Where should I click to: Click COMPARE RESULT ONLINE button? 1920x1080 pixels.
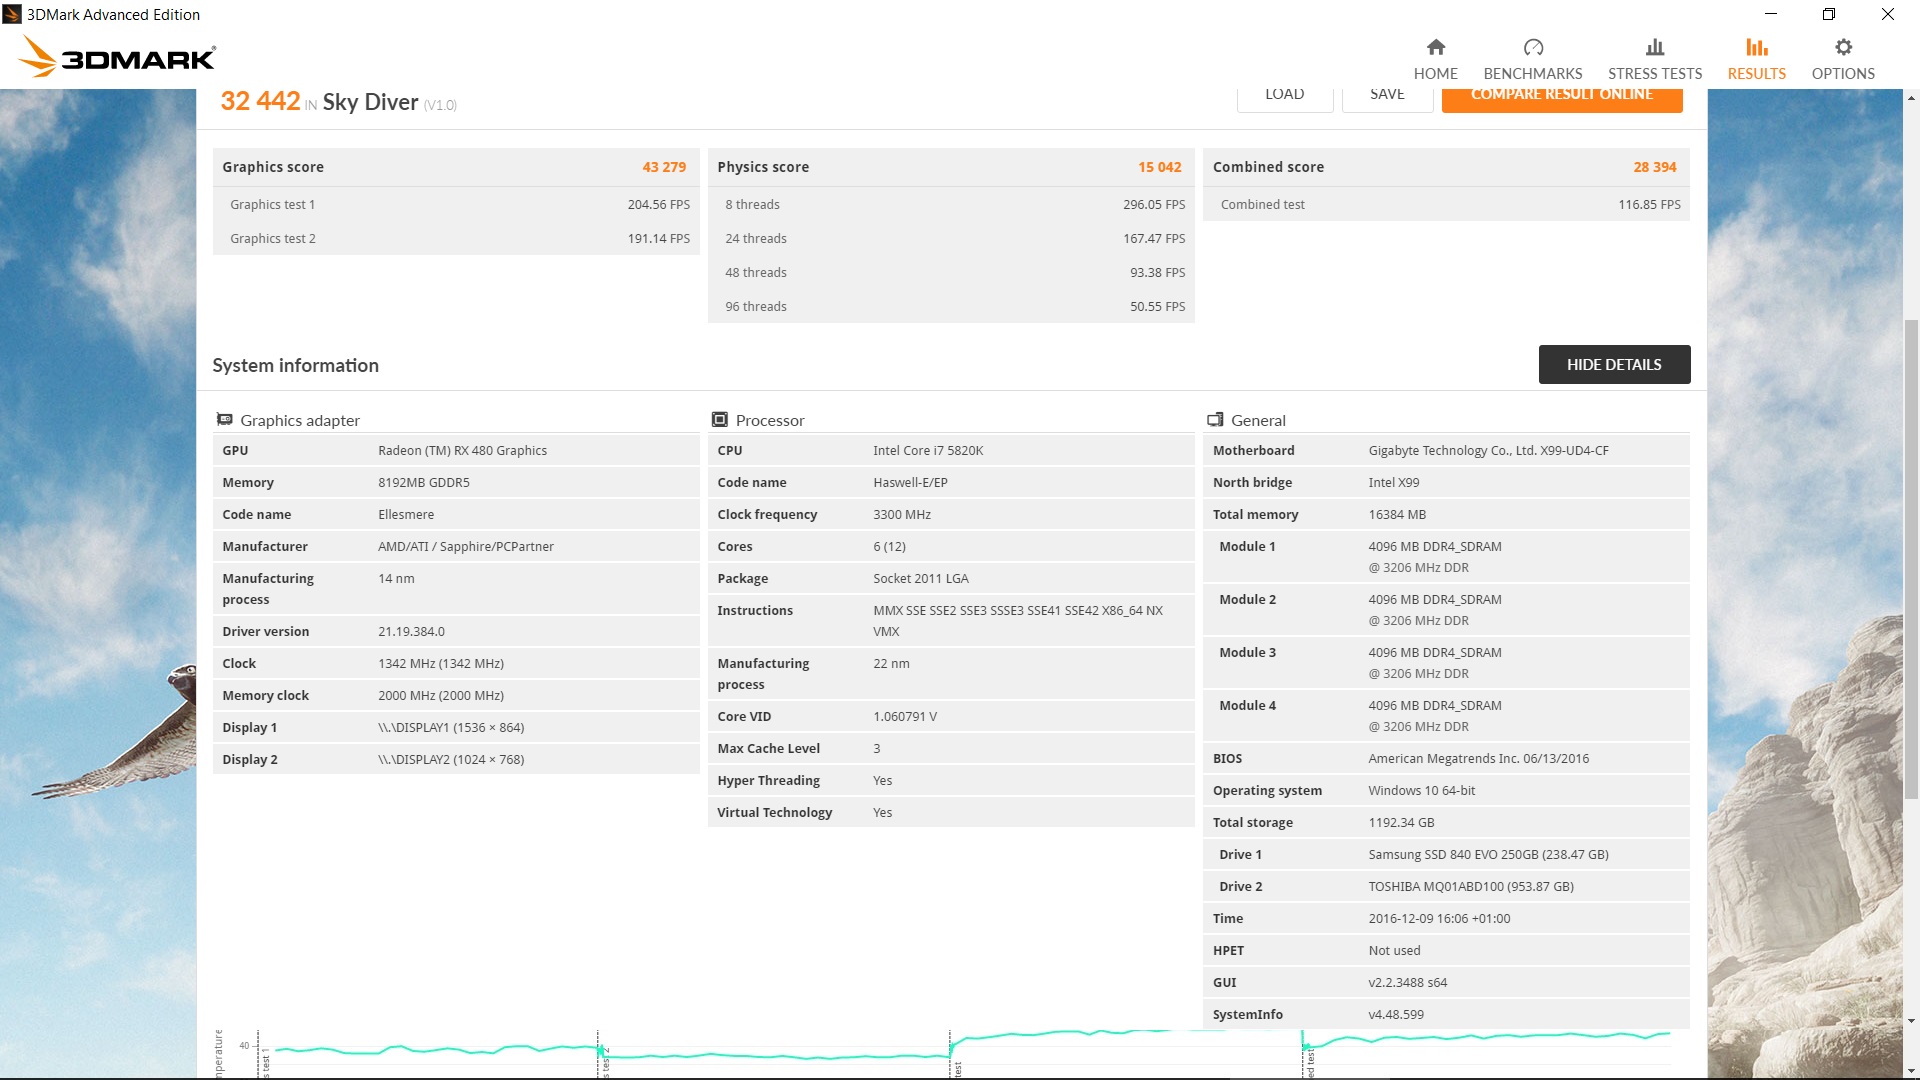pos(1562,99)
